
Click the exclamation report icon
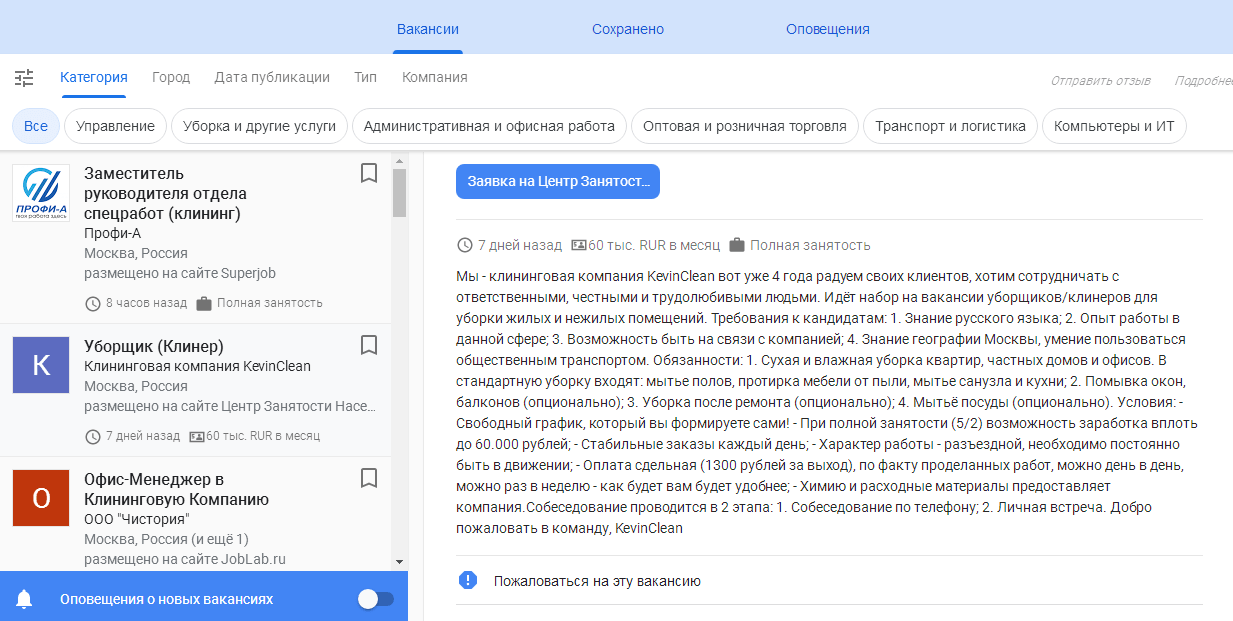tap(468, 580)
